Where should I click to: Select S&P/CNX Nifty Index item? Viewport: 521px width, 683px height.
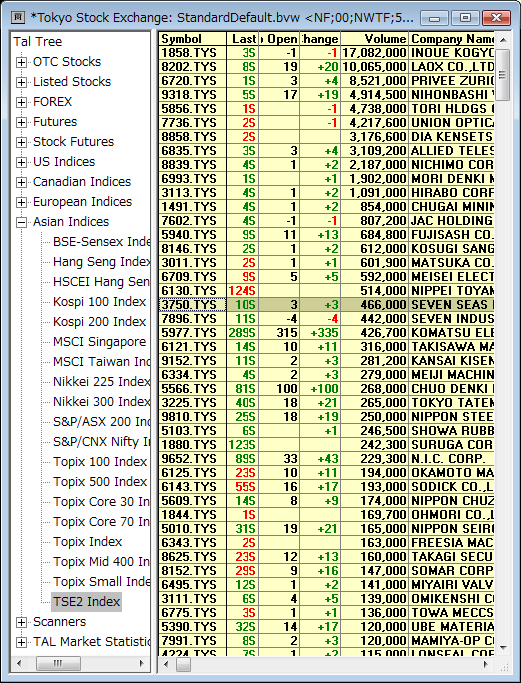coord(101,442)
